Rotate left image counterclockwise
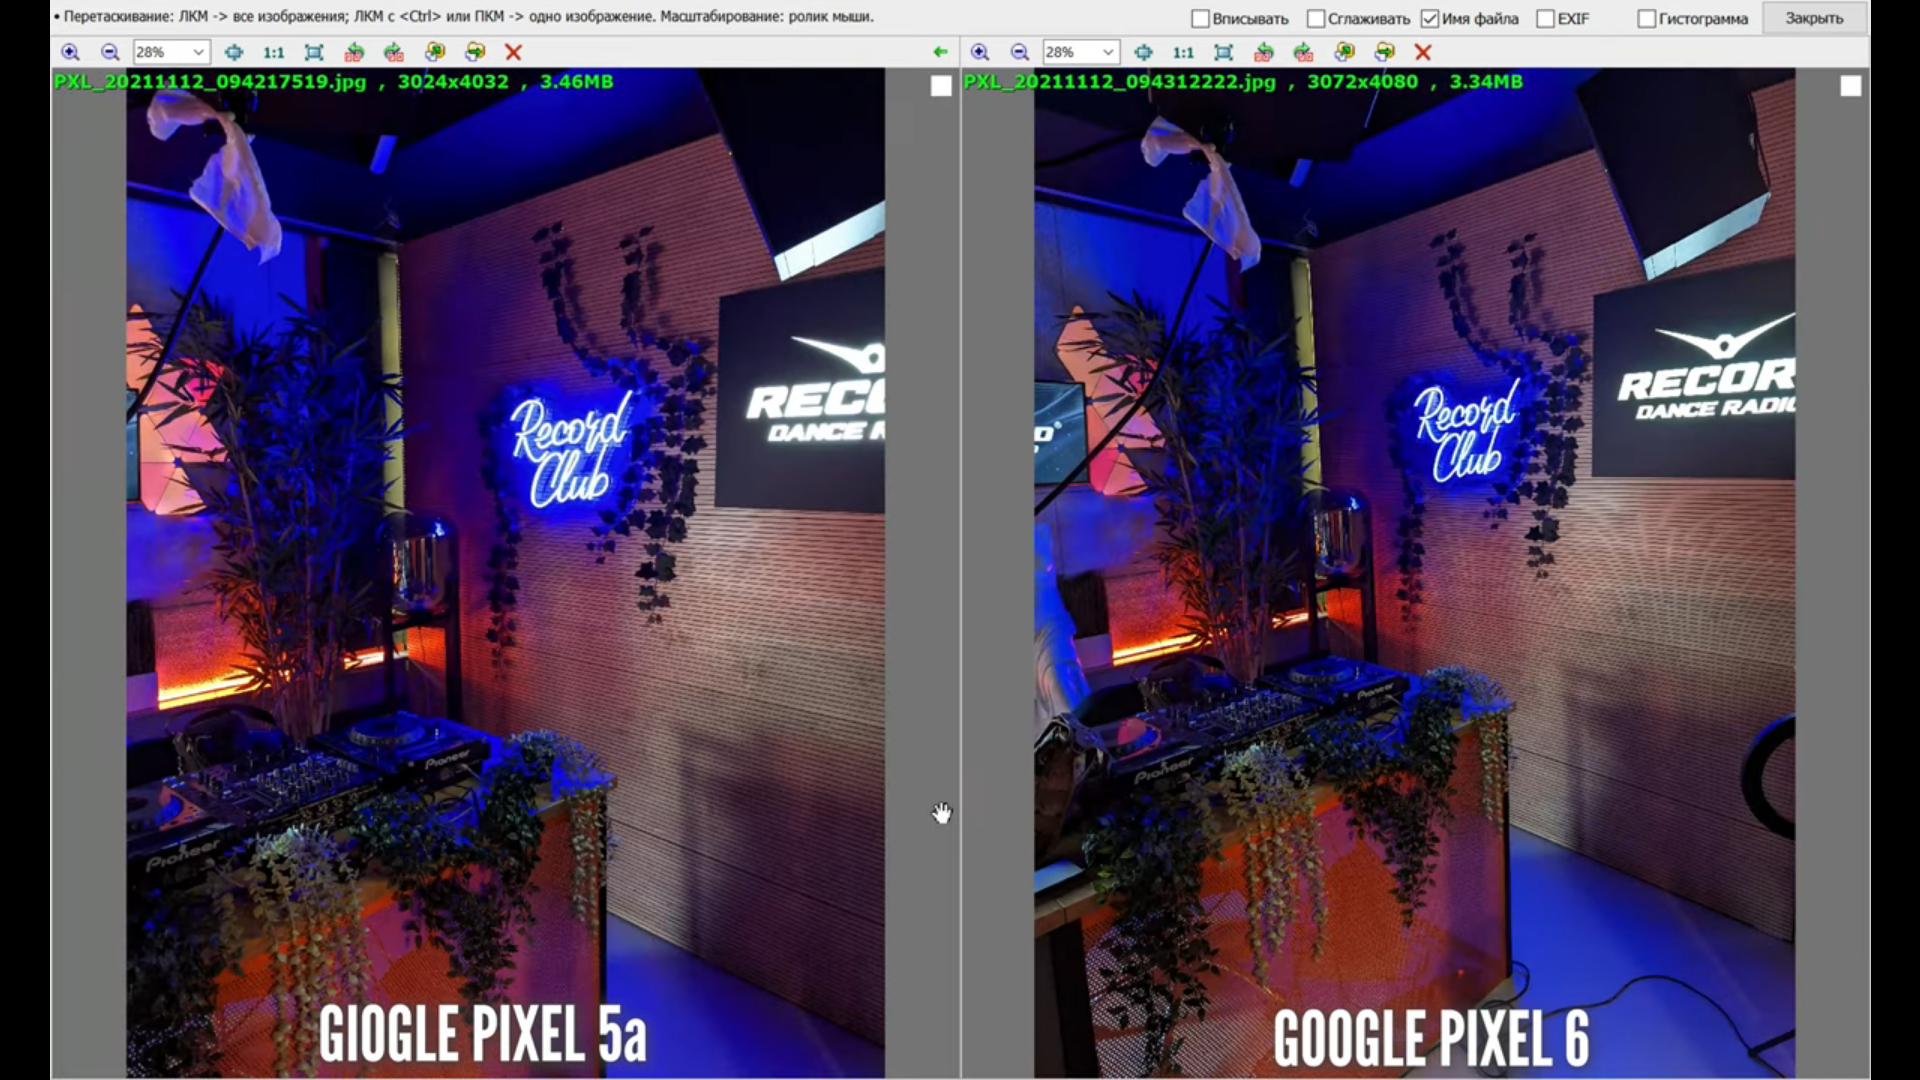Screen dimensions: 1920x1080 (x=354, y=52)
